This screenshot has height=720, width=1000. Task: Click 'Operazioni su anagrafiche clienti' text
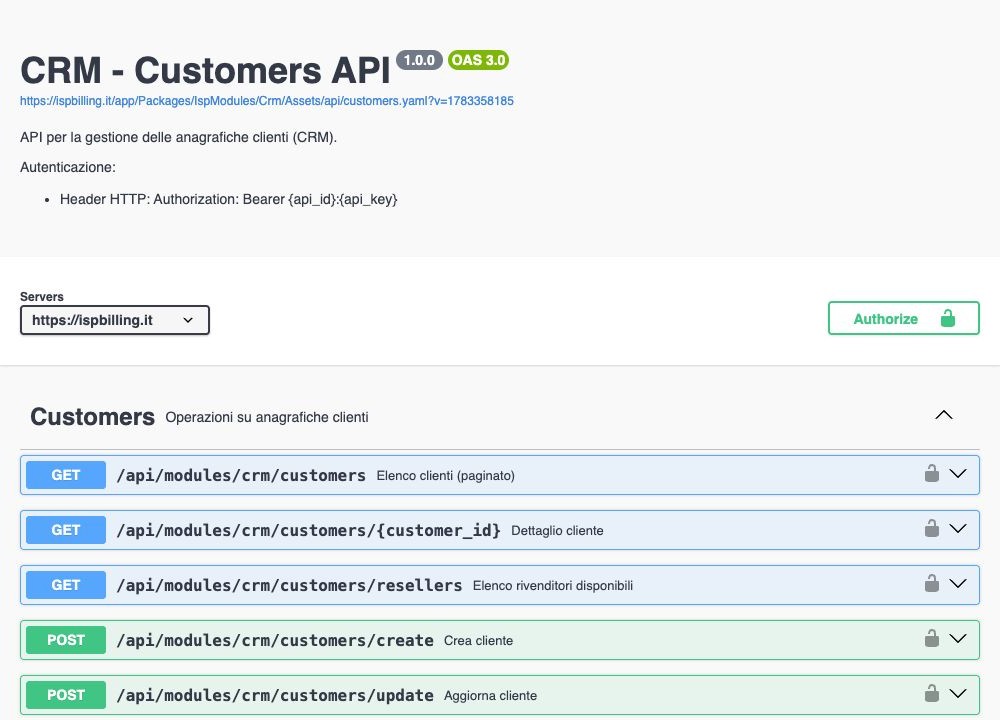[x=267, y=417]
